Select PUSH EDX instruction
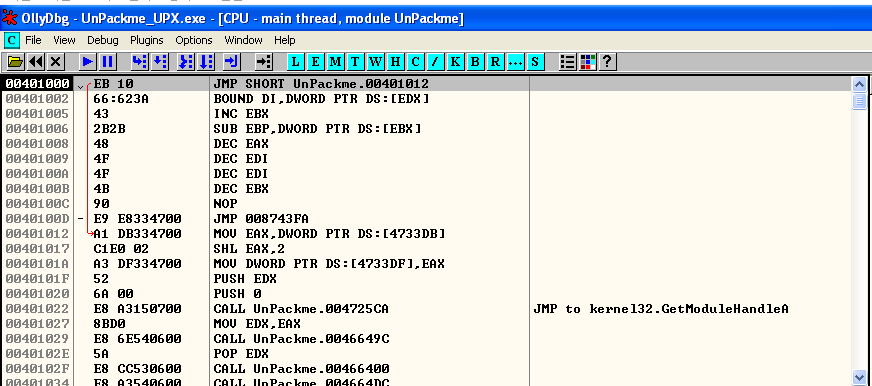Viewport: 872px width, 386px height. (x=245, y=279)
